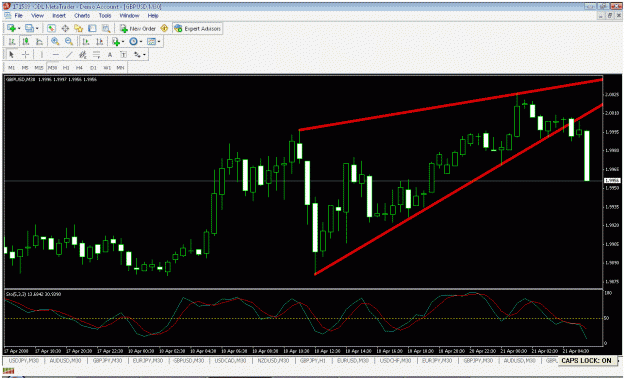Switch timeframe to H4
The width and height of the screenshot is (625, 378).
80,68
